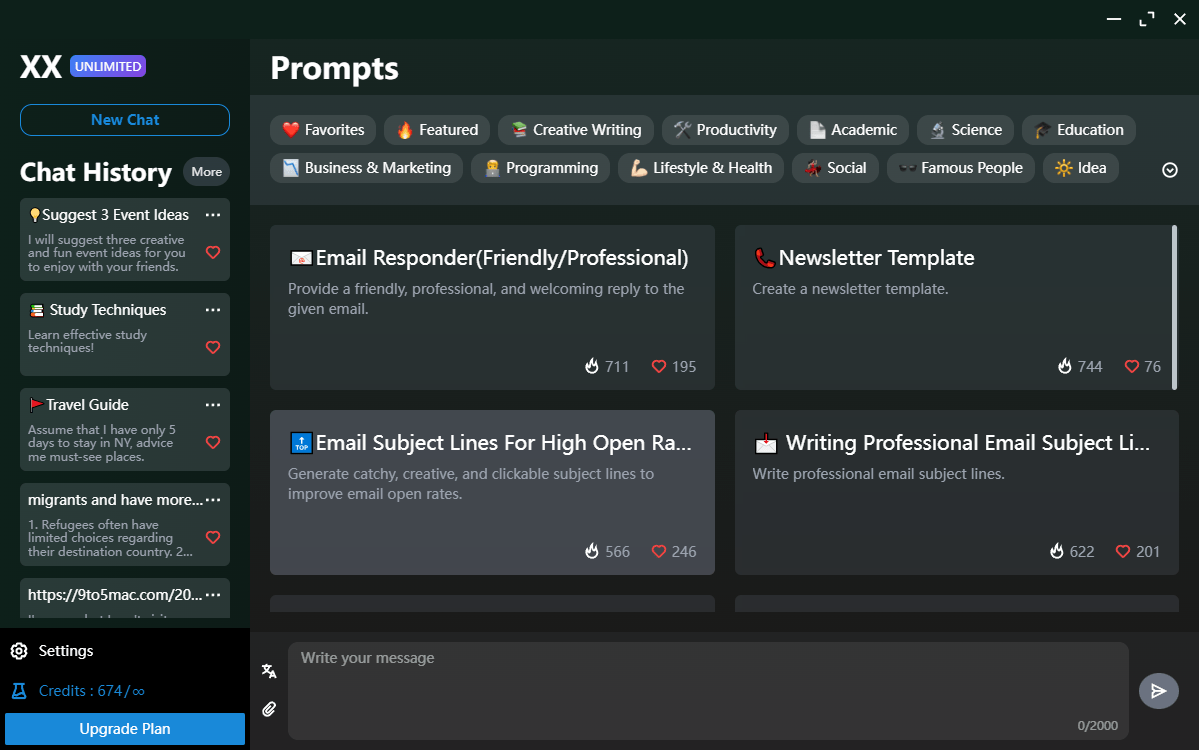Click the Settings gear icon
The height and width of the screenshot is (750, 1199).
tap(19, 651)
